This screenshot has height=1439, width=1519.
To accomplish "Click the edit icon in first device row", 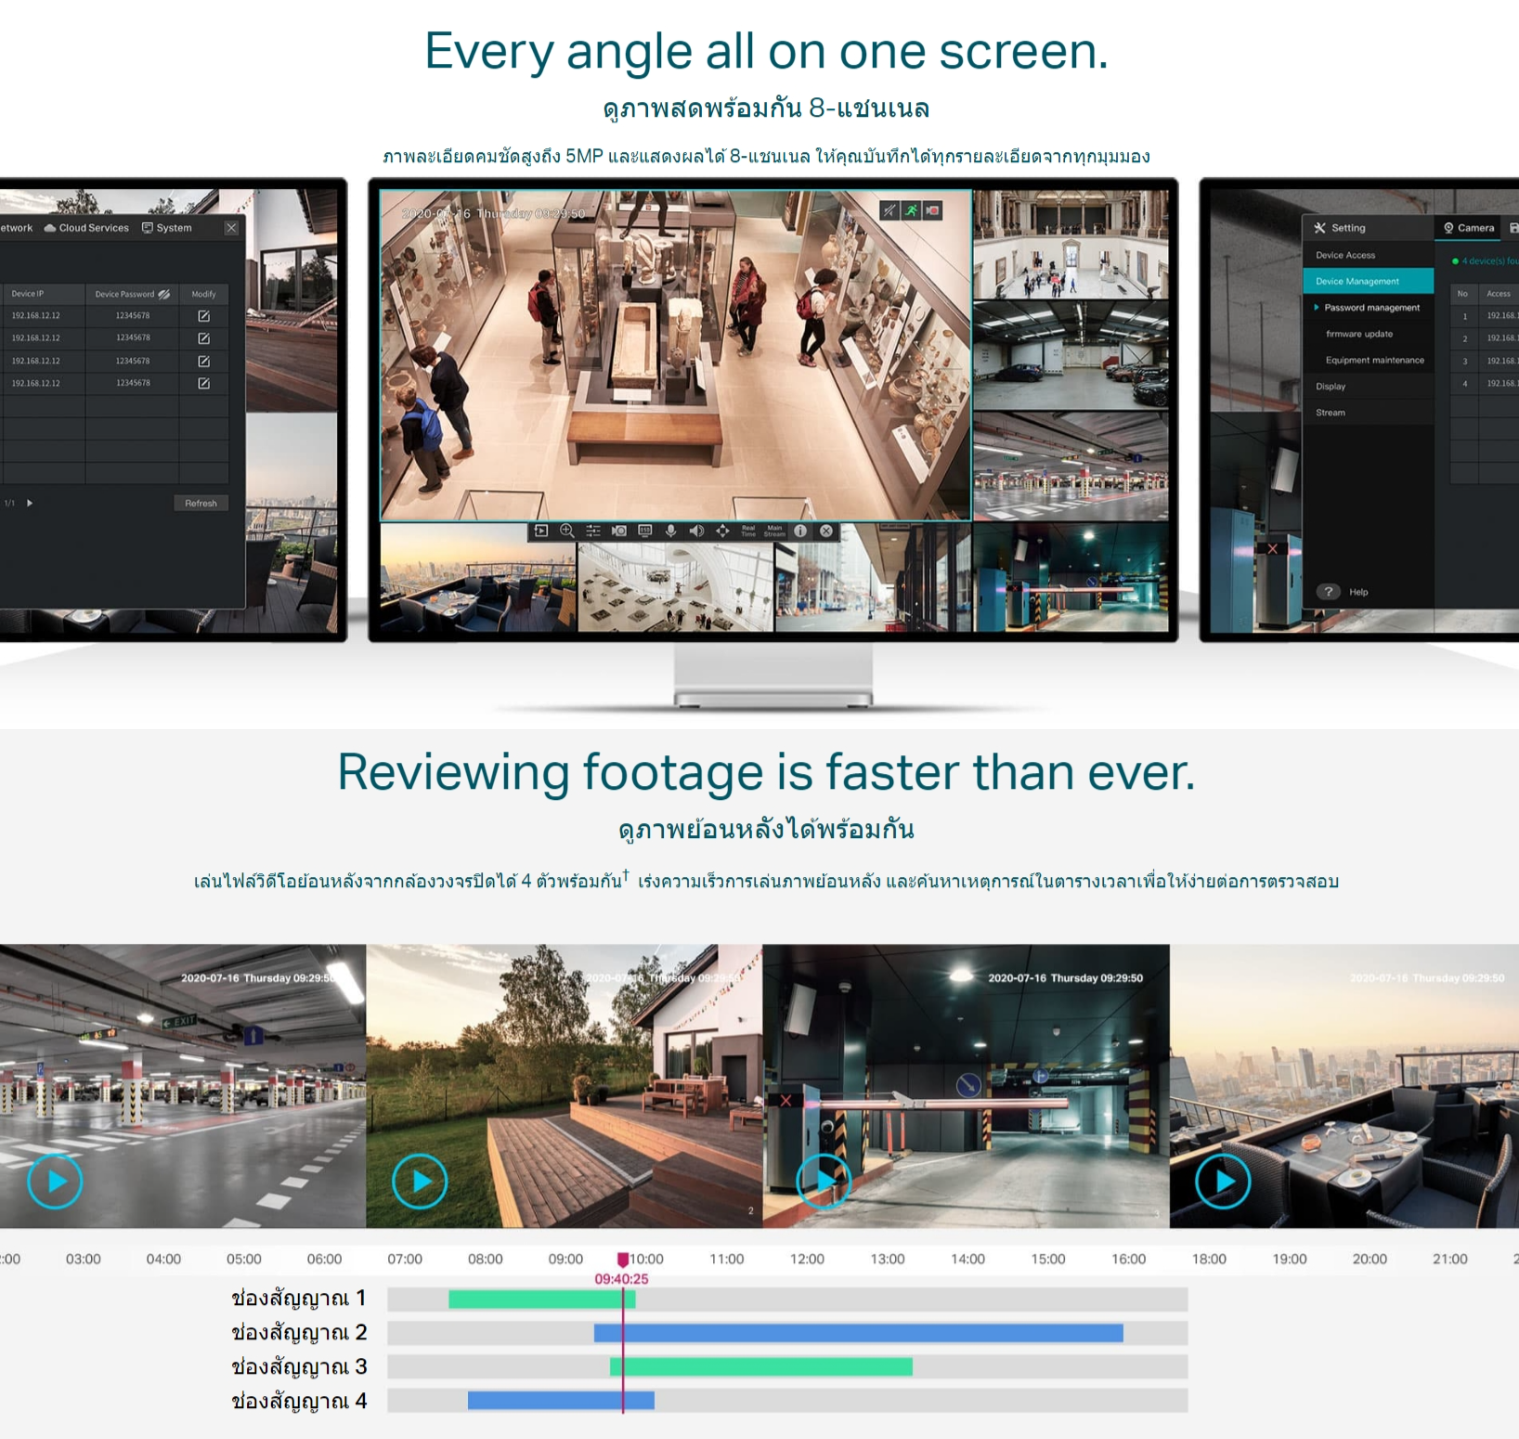I will [x=204, y=316].
